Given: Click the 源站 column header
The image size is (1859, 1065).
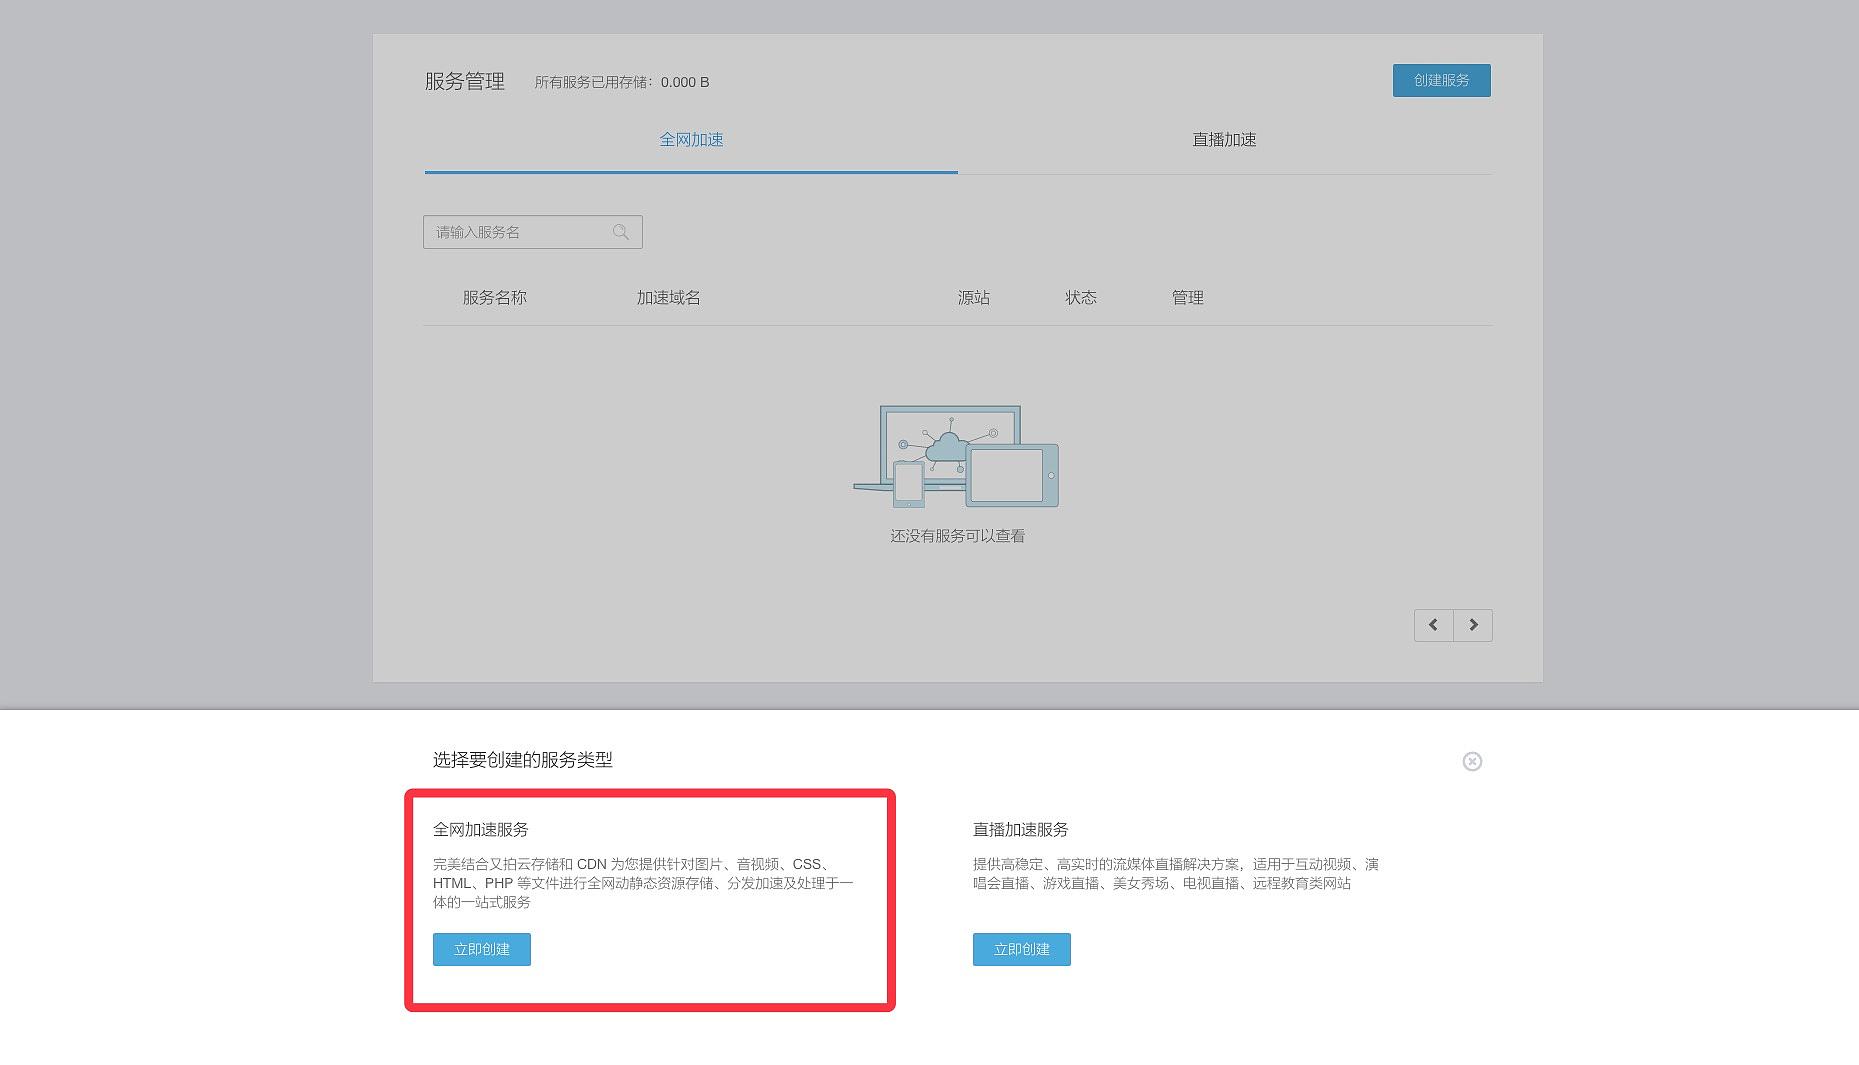Looking at the screenshot, I should 973,298.
